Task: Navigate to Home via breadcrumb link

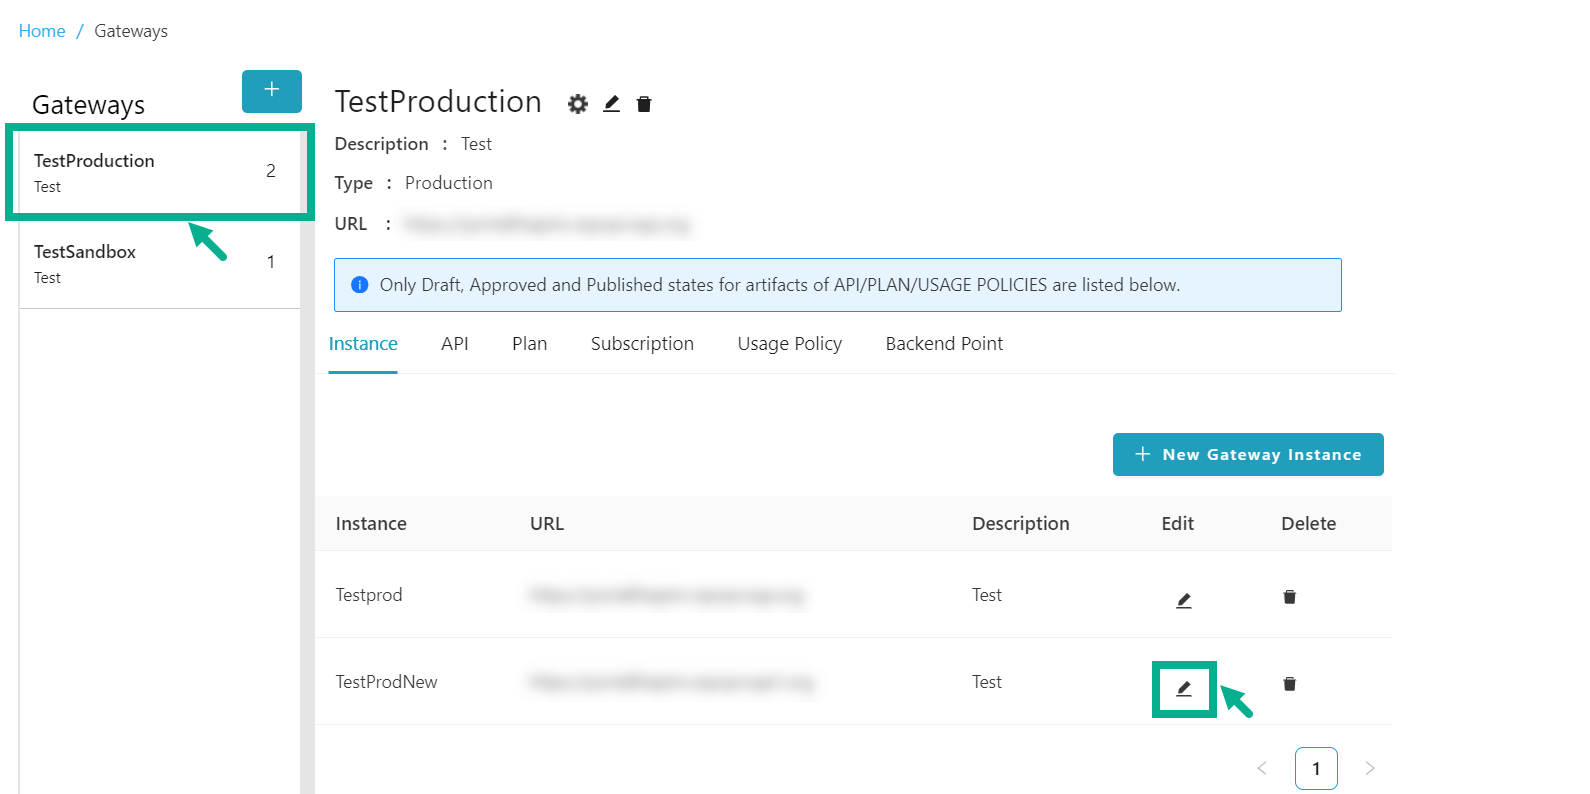Action: click(x=42, y=31)
